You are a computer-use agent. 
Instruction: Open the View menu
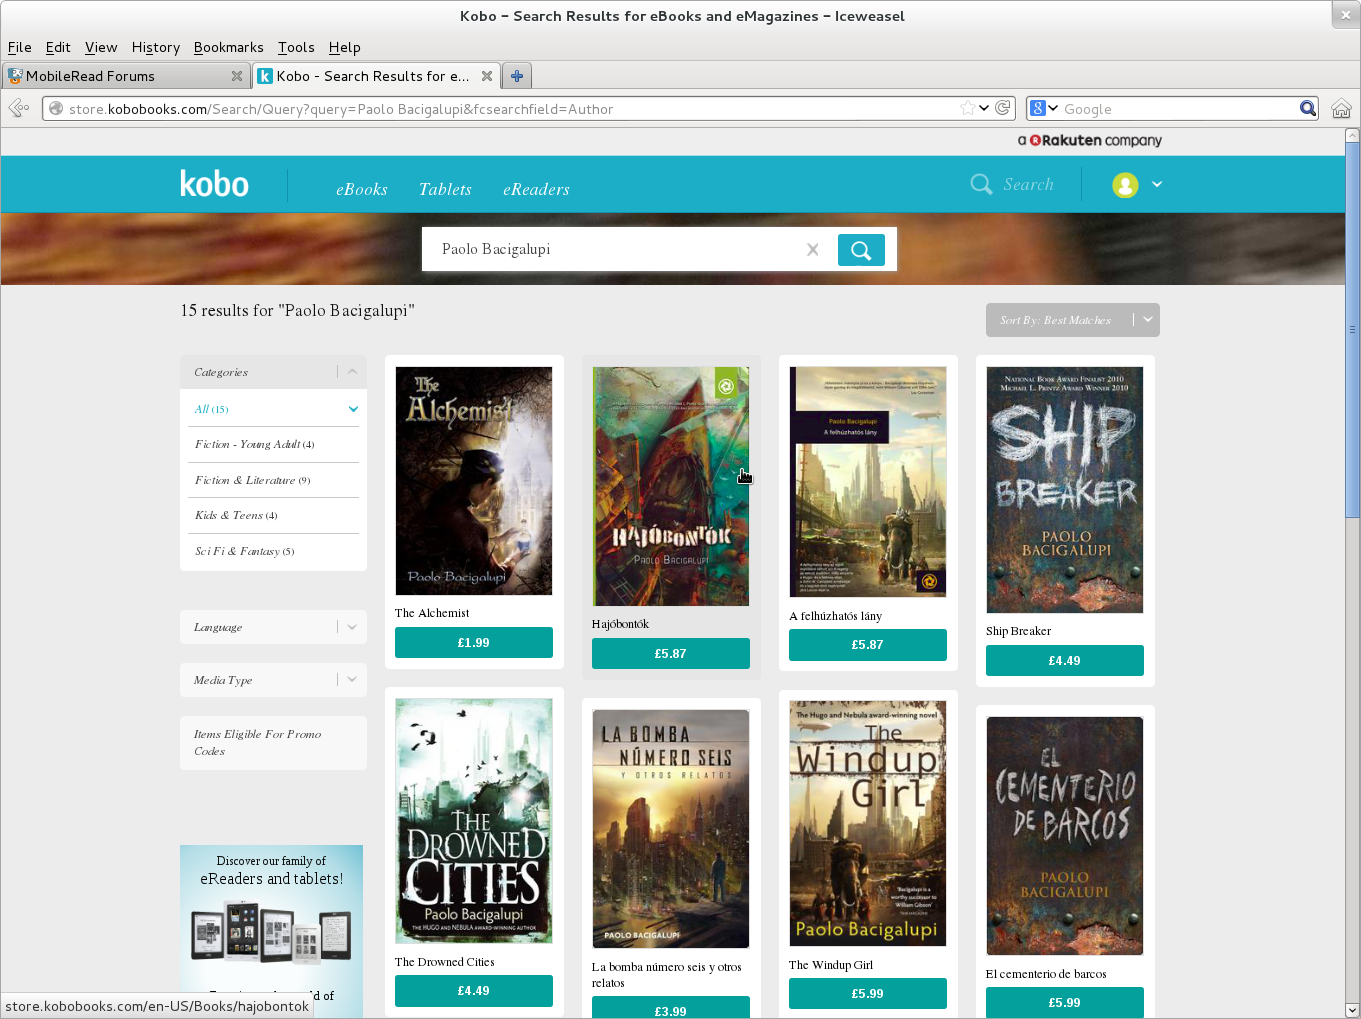coord(101,47)
